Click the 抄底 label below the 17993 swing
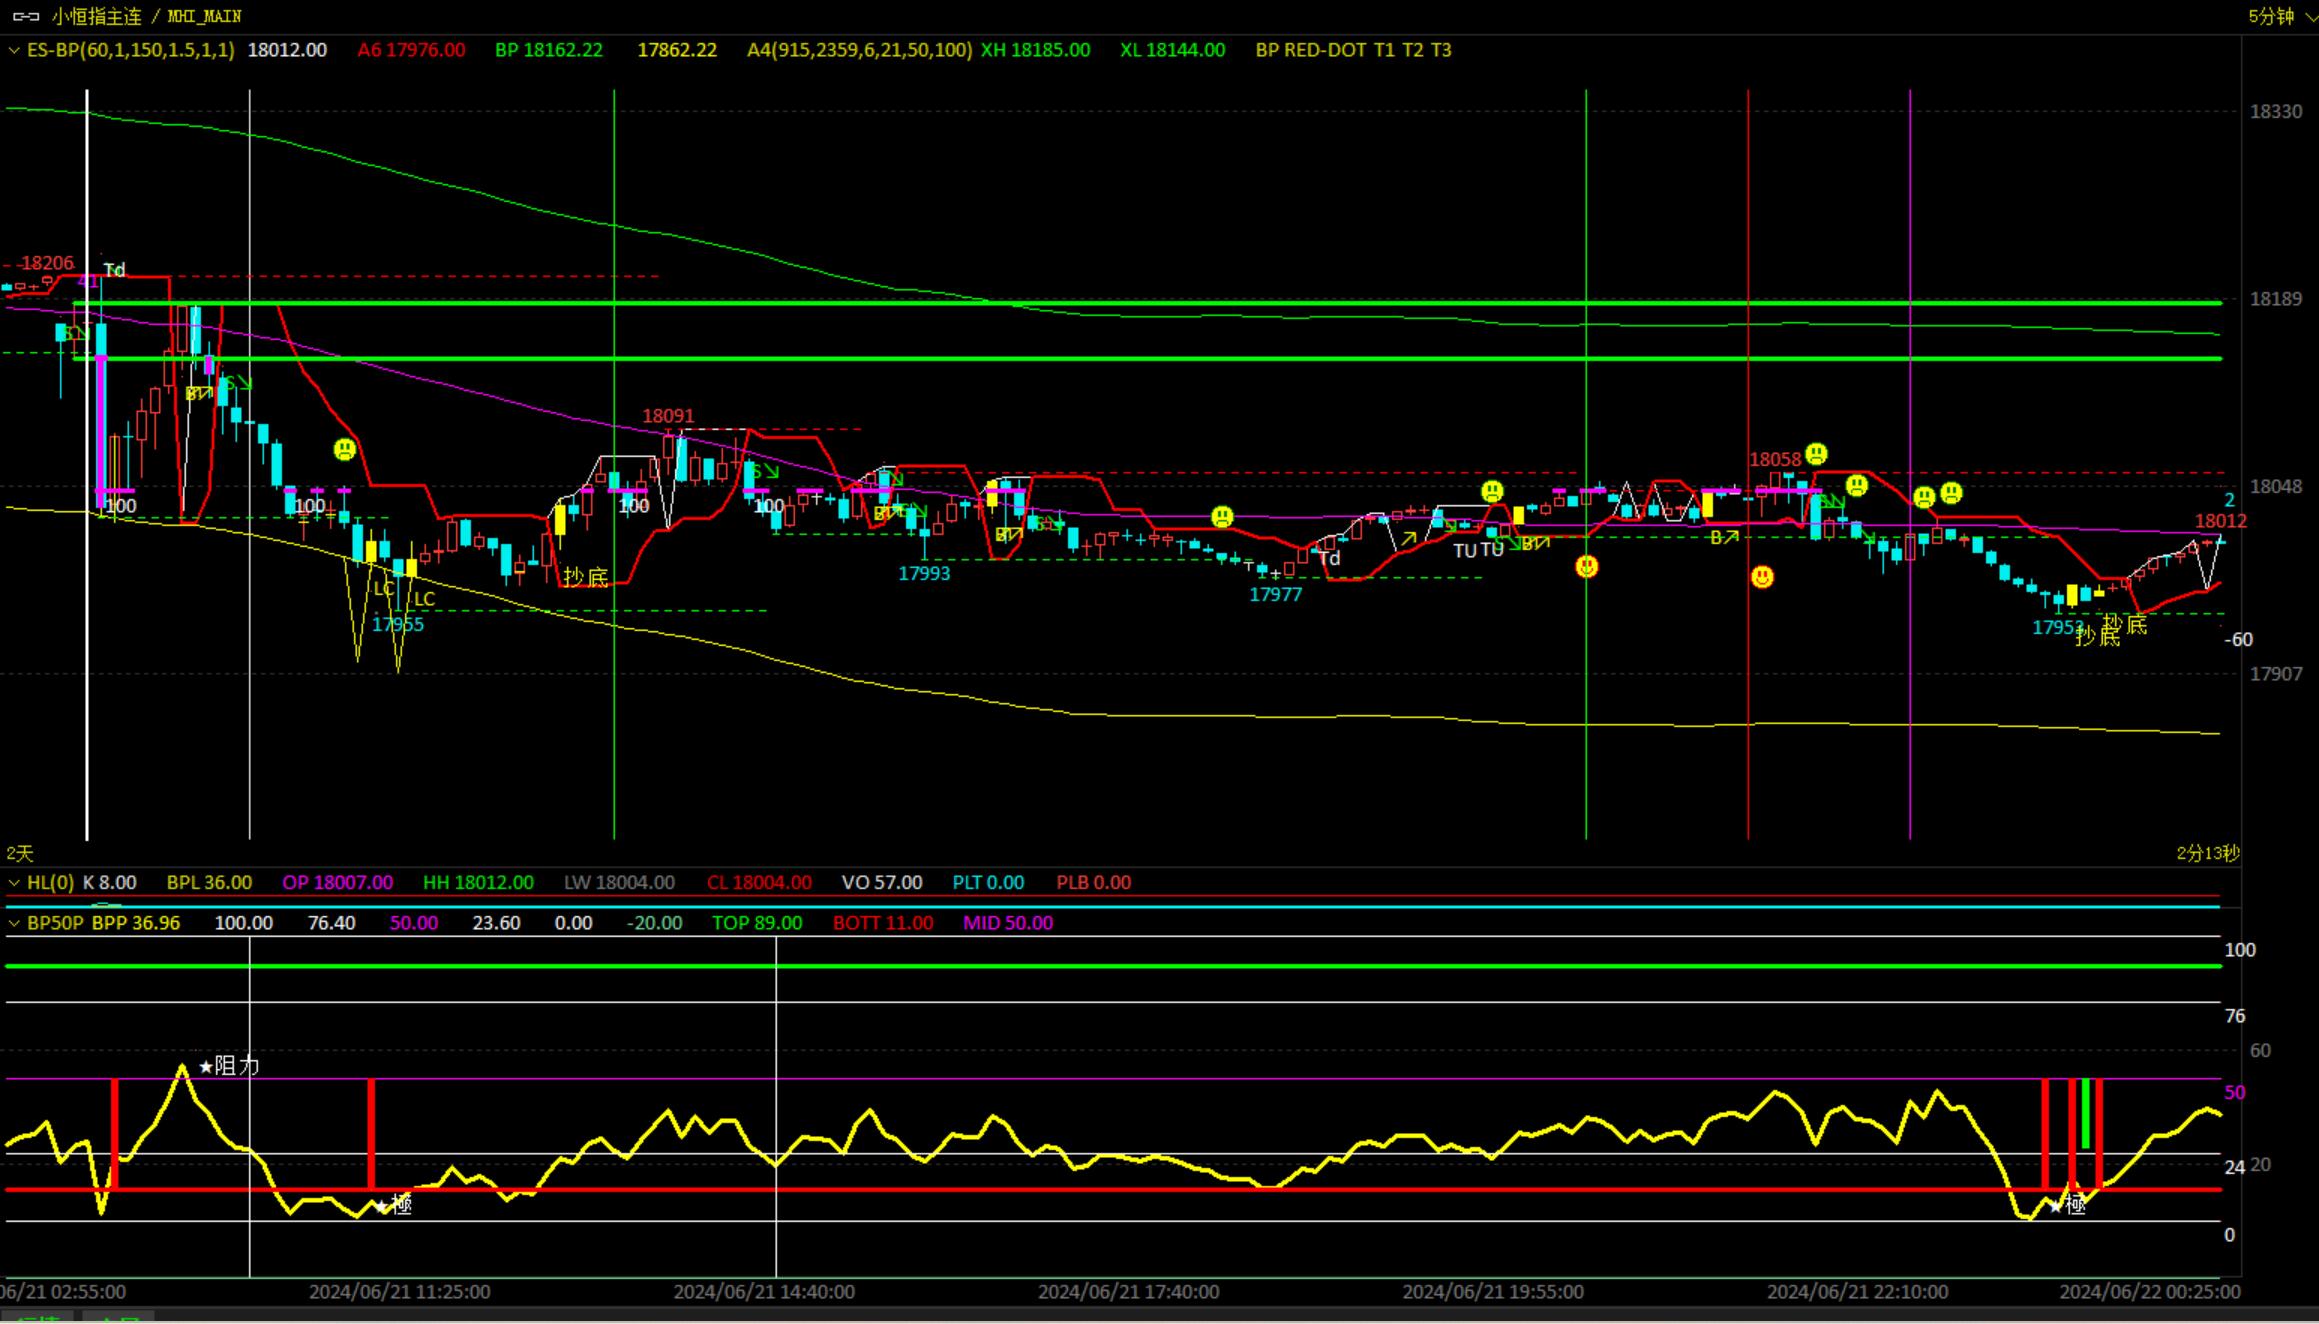Image resolution: width=2319 pixels, height=1324 pixels. (x=585, y=577)
